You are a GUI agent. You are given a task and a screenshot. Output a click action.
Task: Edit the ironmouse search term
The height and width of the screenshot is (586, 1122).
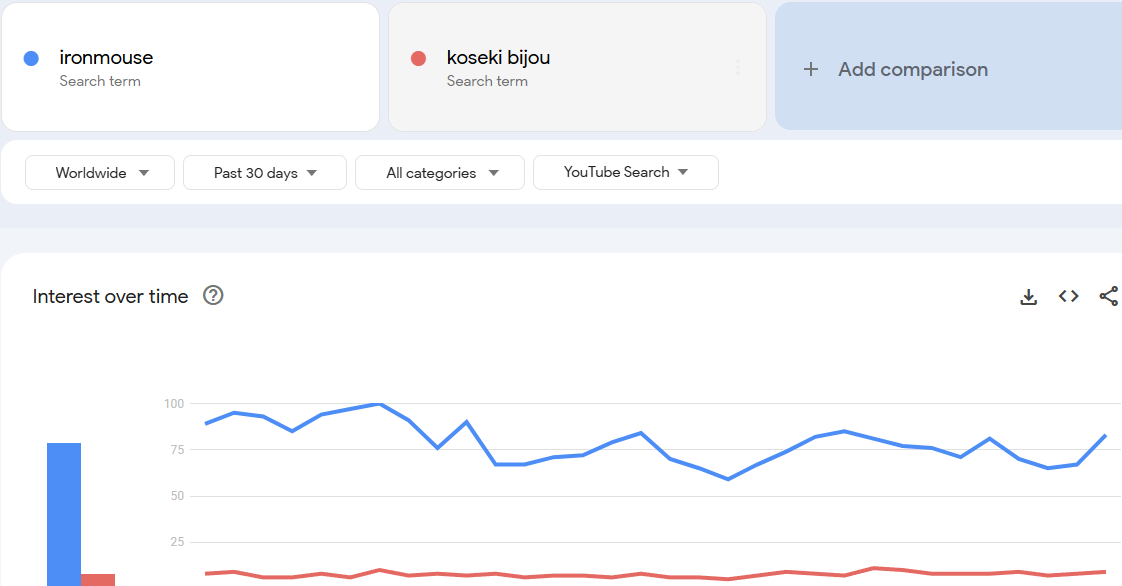click(x=106, y=58)
